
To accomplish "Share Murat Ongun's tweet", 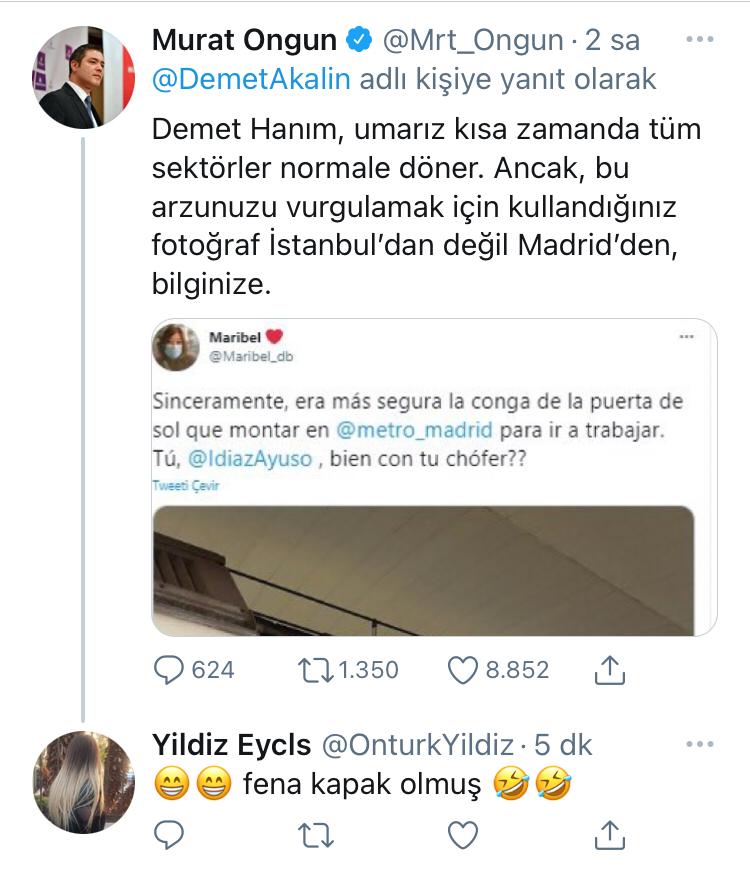I will click(609, 670).
